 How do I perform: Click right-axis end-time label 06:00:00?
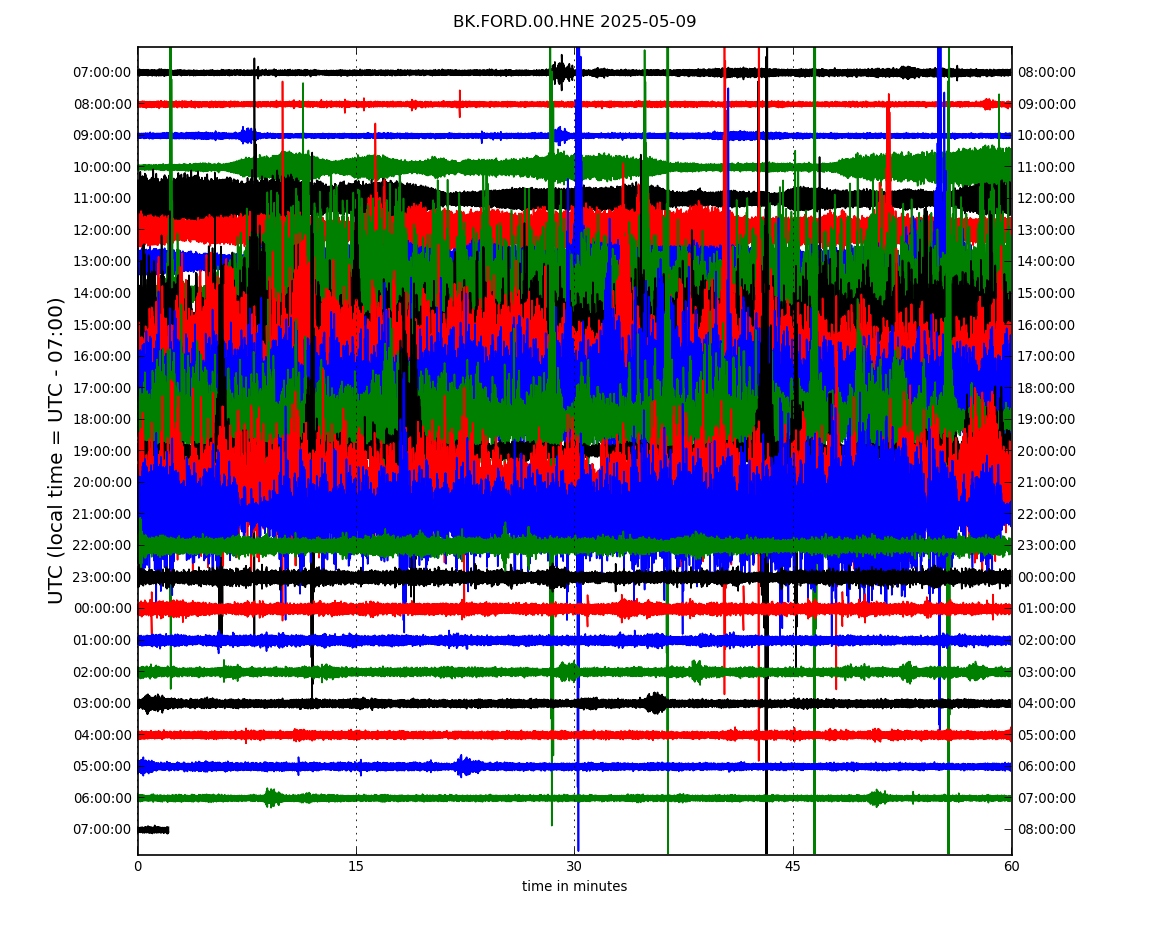[x=1047, y=767]
